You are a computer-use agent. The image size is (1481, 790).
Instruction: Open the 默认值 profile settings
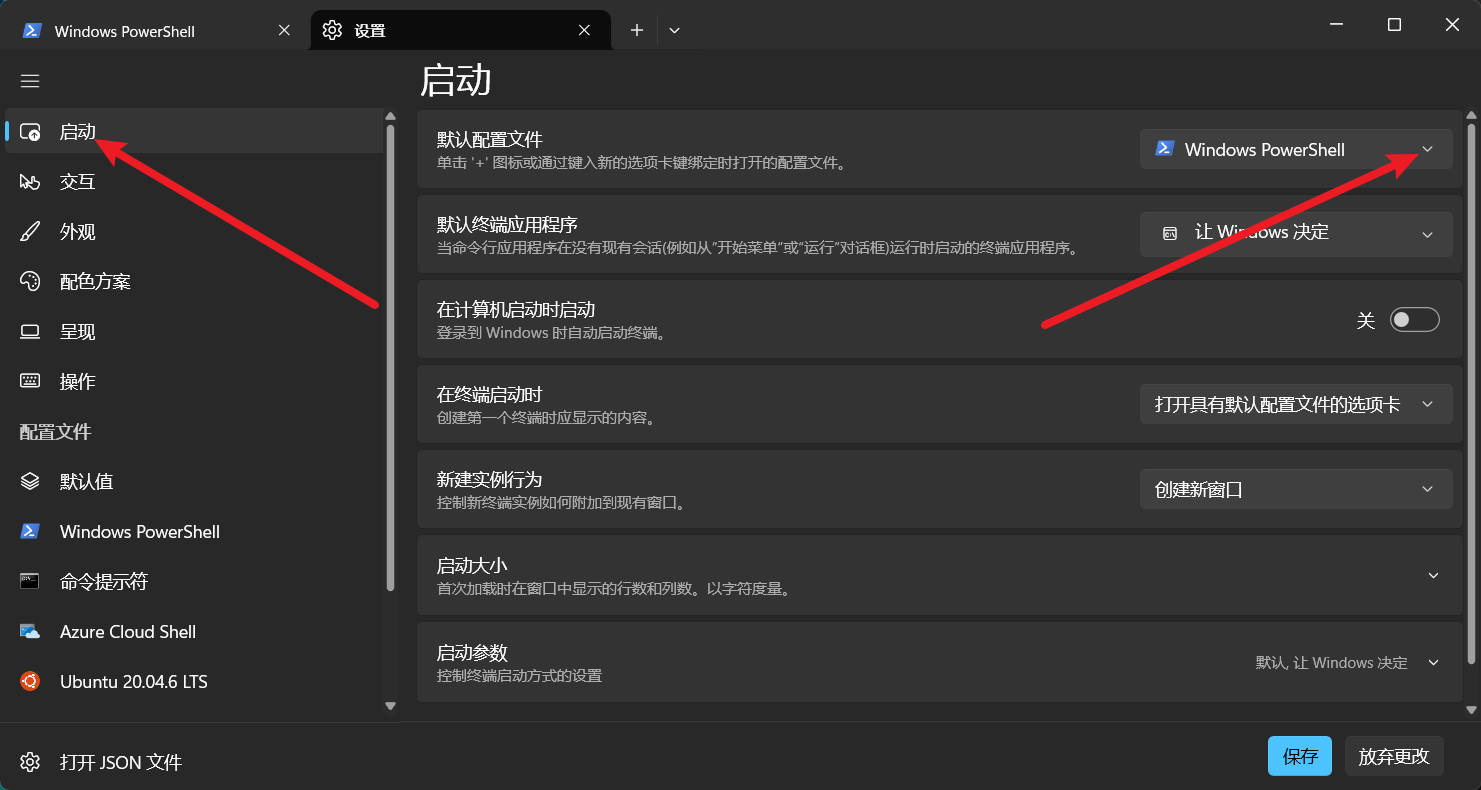click(x=194, y=482)
